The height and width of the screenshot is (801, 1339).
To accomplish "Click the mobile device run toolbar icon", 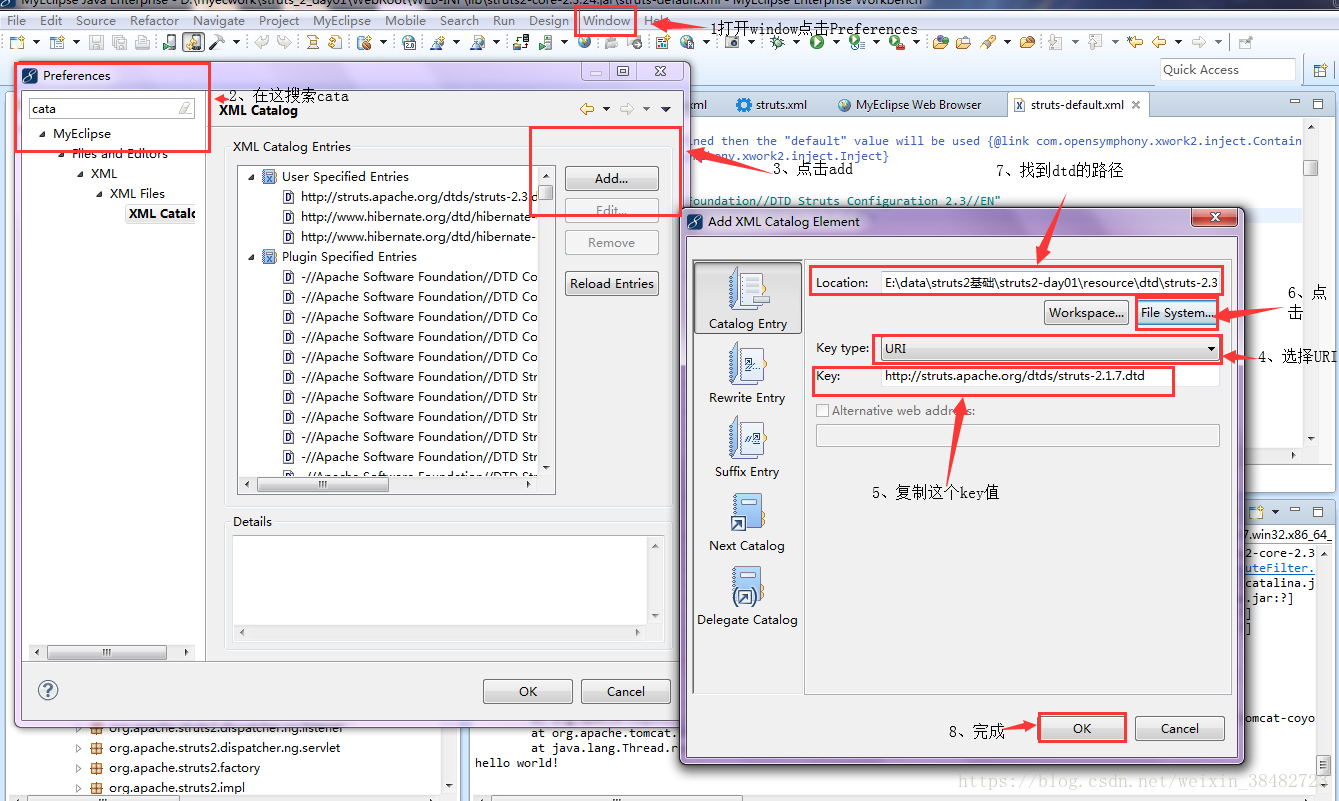I will [170, 42].
